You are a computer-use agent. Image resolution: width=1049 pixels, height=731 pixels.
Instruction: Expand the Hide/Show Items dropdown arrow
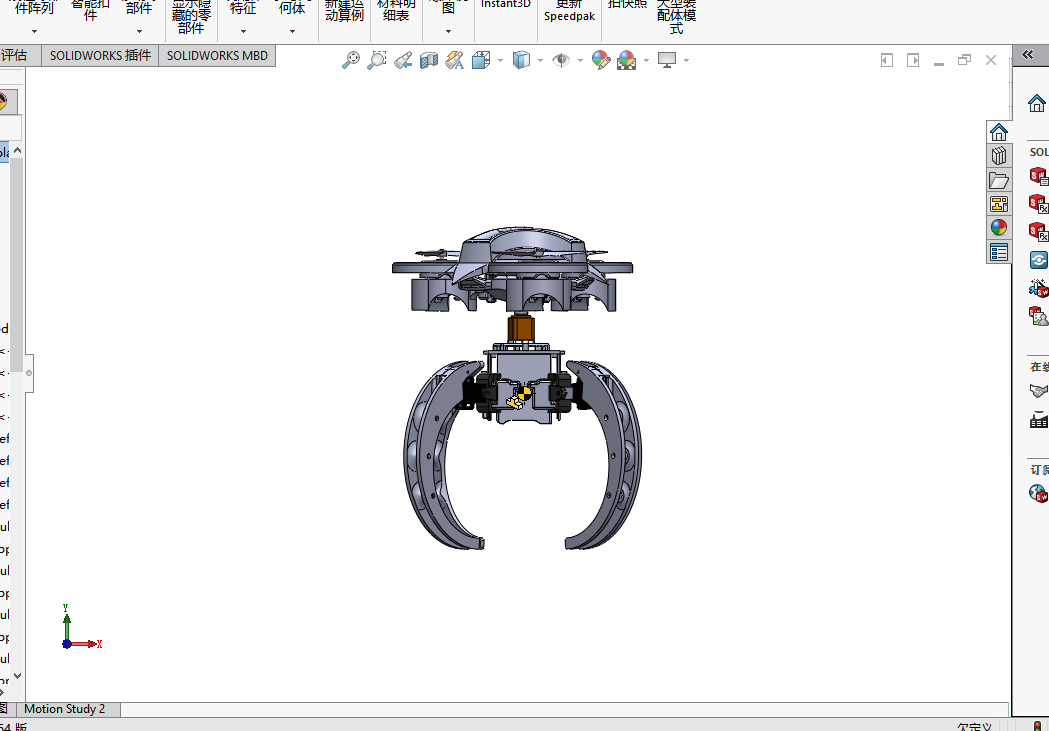(580, 61)
